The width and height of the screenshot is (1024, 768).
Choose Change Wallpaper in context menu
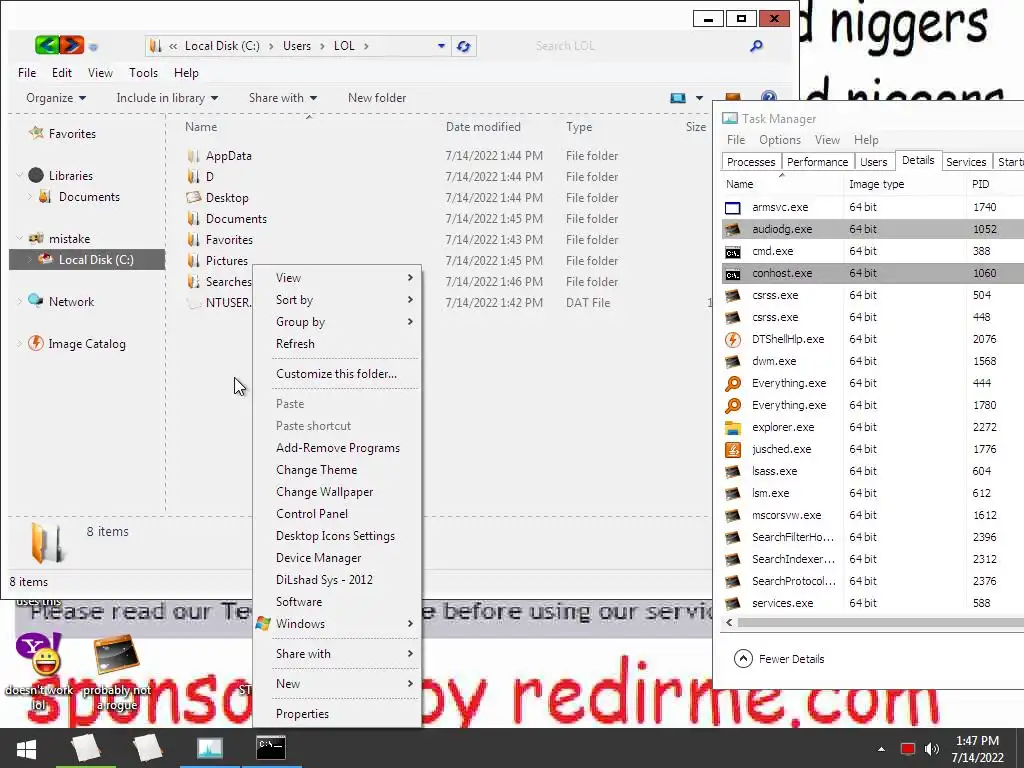point(337,492)
